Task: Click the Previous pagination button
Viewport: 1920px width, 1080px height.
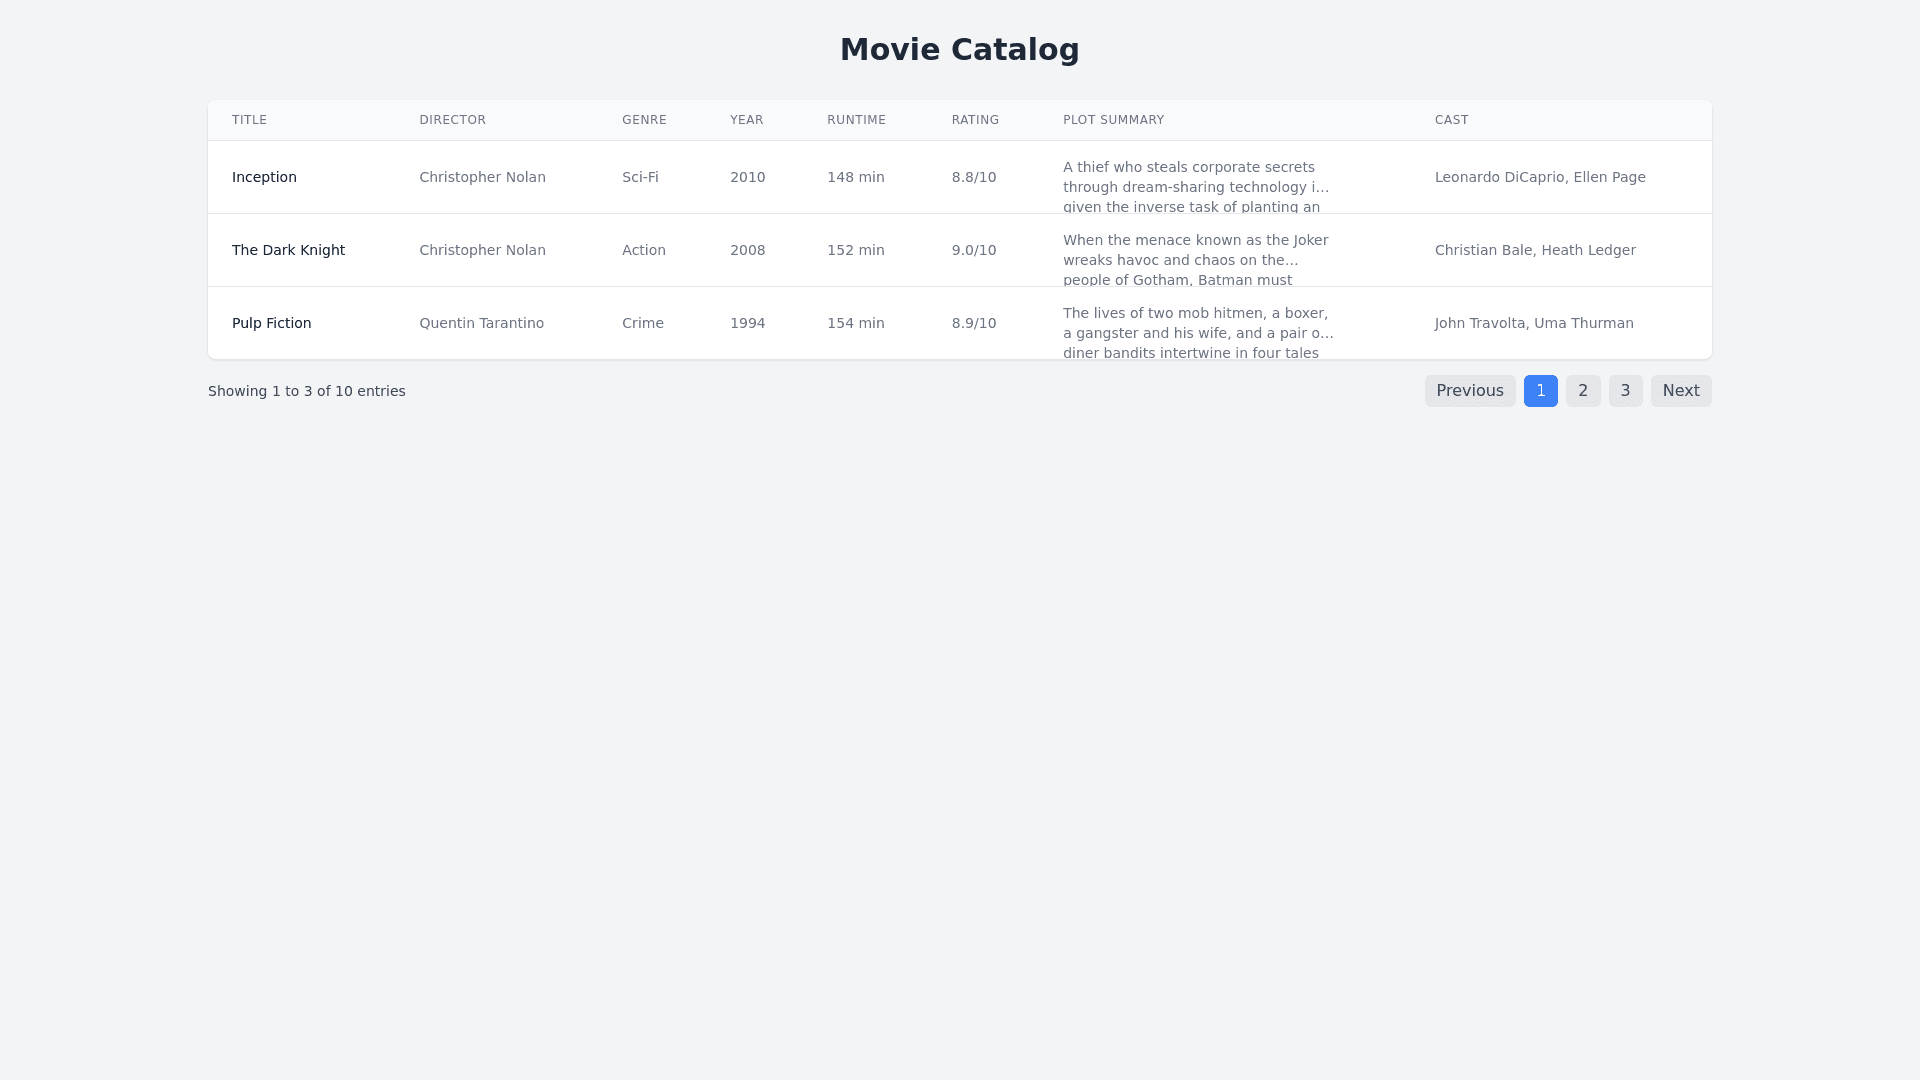Action: tap(1469, 391)
